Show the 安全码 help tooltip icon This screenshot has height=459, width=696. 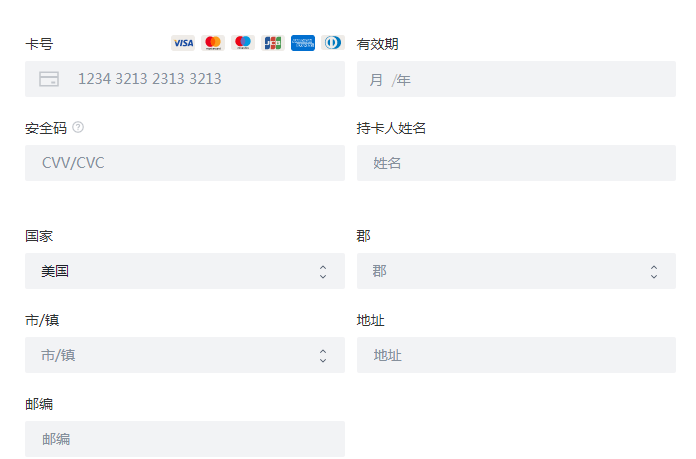78,127
